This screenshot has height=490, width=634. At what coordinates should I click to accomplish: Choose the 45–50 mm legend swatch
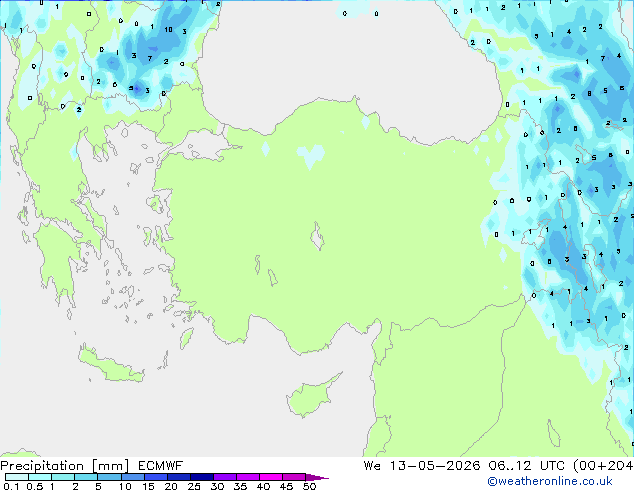click(x=294, y=477)
